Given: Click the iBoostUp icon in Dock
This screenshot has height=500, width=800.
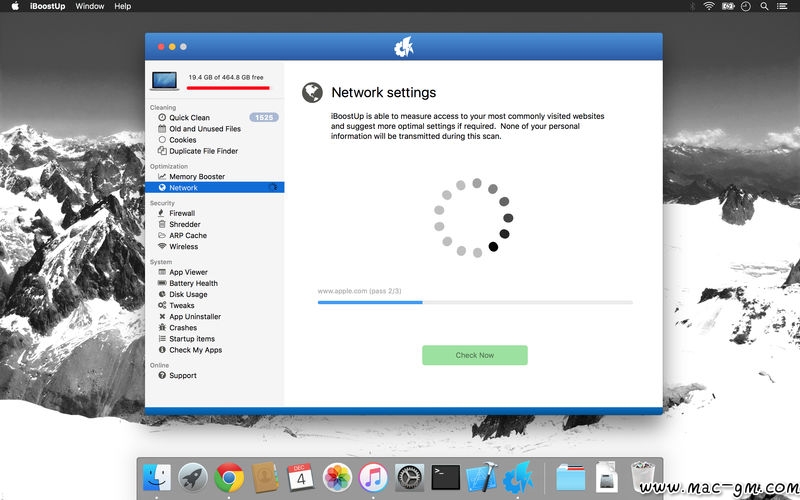Looking at the screenshot, I should click(518, 478).
